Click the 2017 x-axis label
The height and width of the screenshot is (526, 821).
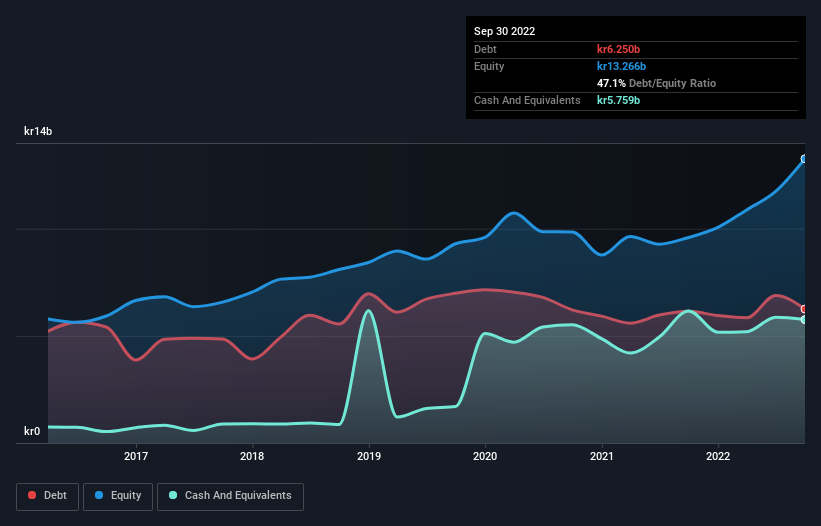[136, 456]
